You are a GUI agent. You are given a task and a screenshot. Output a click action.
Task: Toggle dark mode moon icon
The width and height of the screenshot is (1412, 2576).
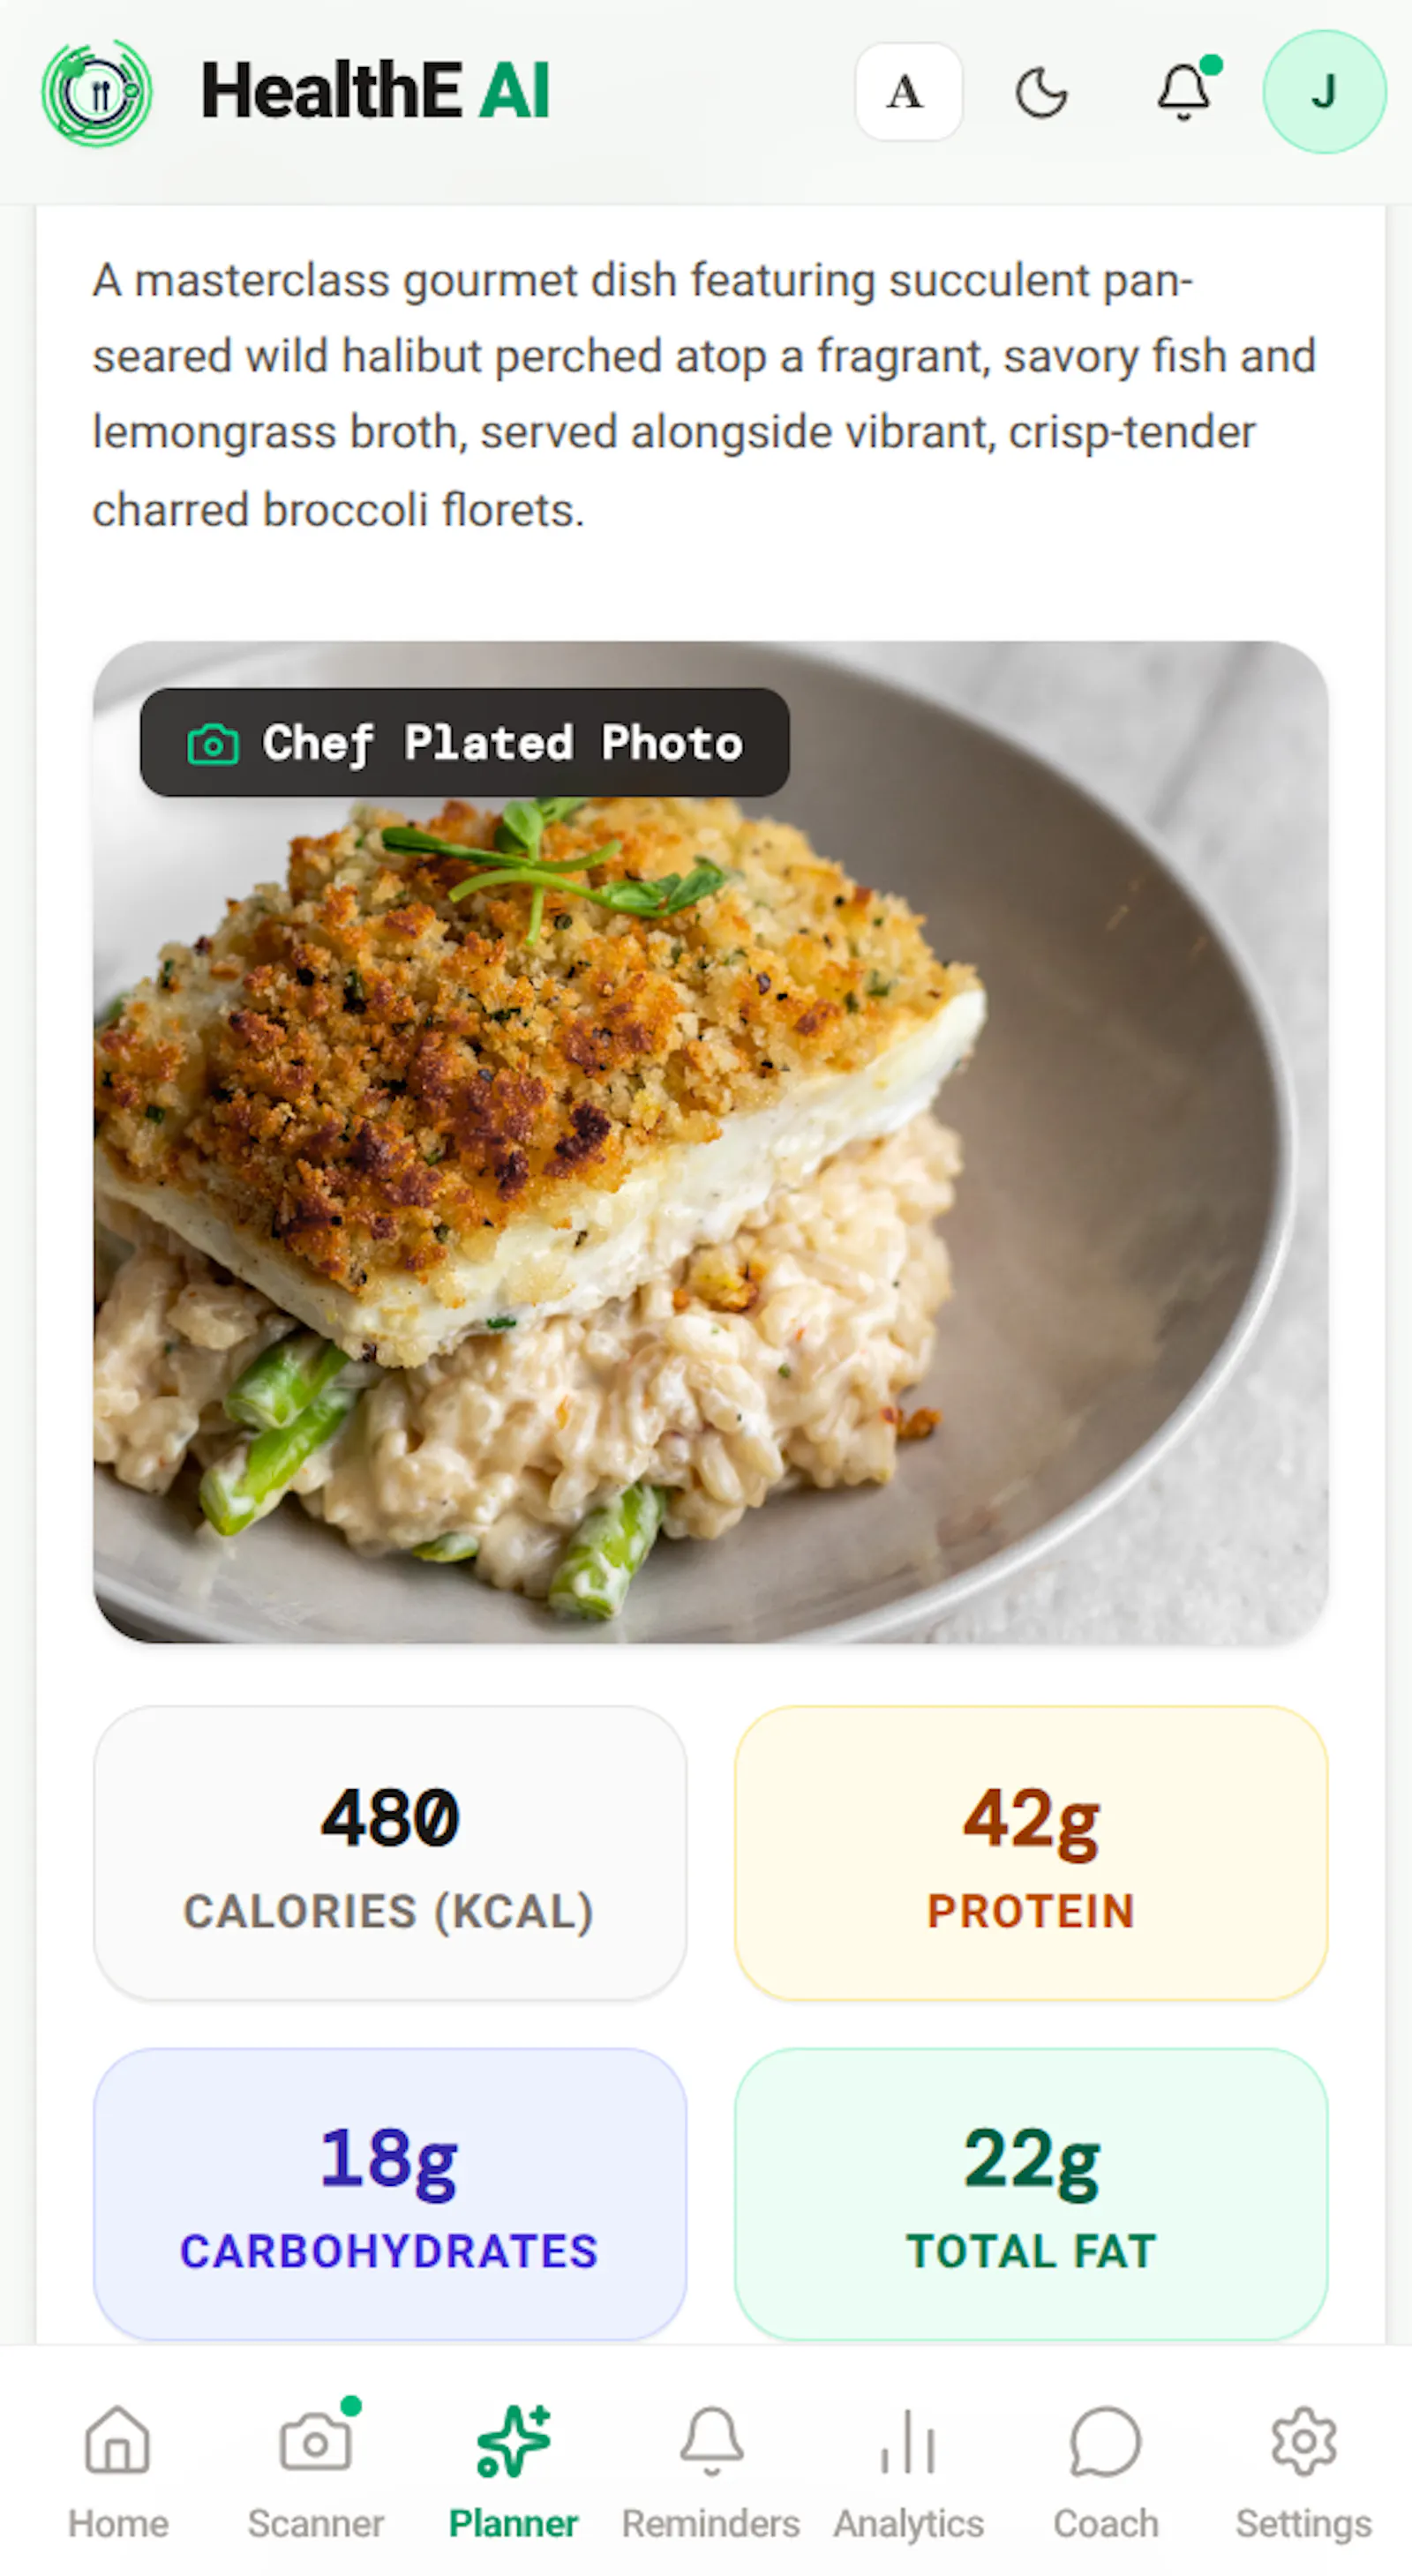point(1041,93)
